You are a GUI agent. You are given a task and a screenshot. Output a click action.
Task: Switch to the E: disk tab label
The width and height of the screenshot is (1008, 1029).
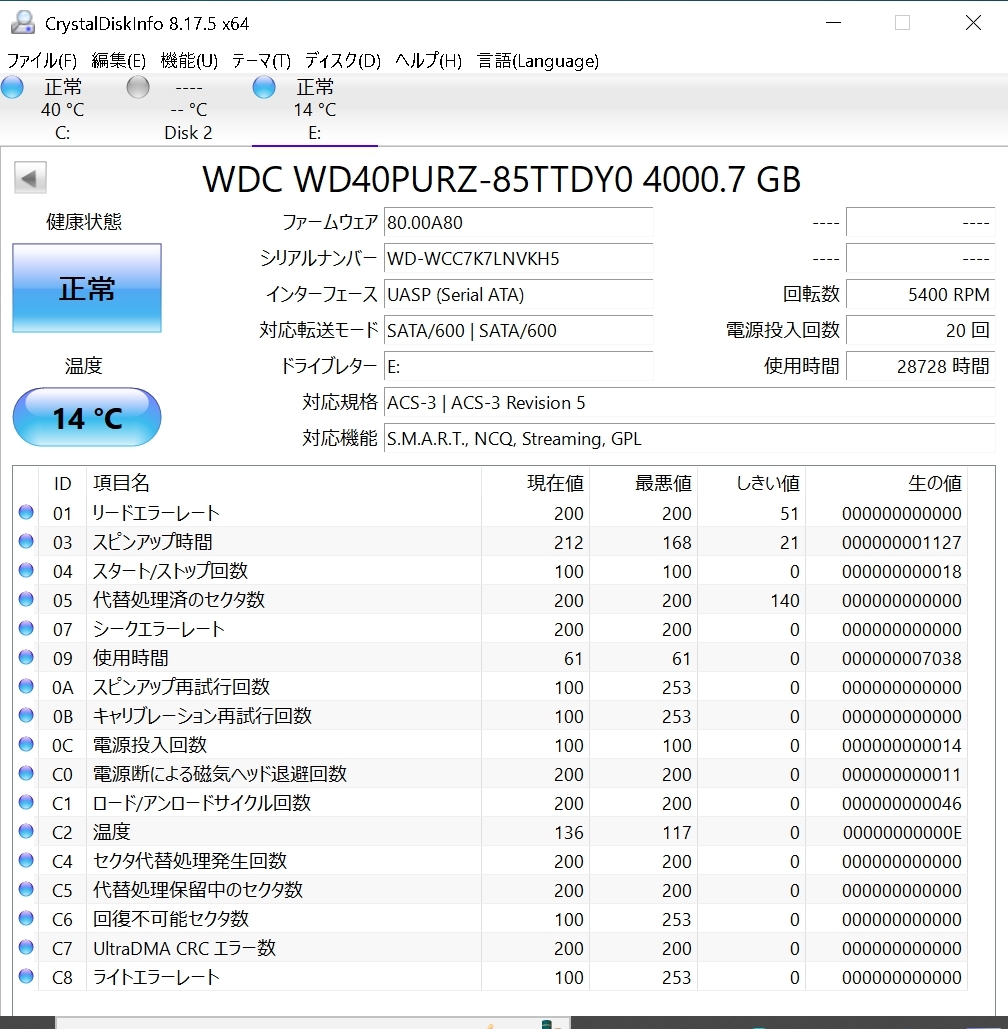(x=315, y=133)
